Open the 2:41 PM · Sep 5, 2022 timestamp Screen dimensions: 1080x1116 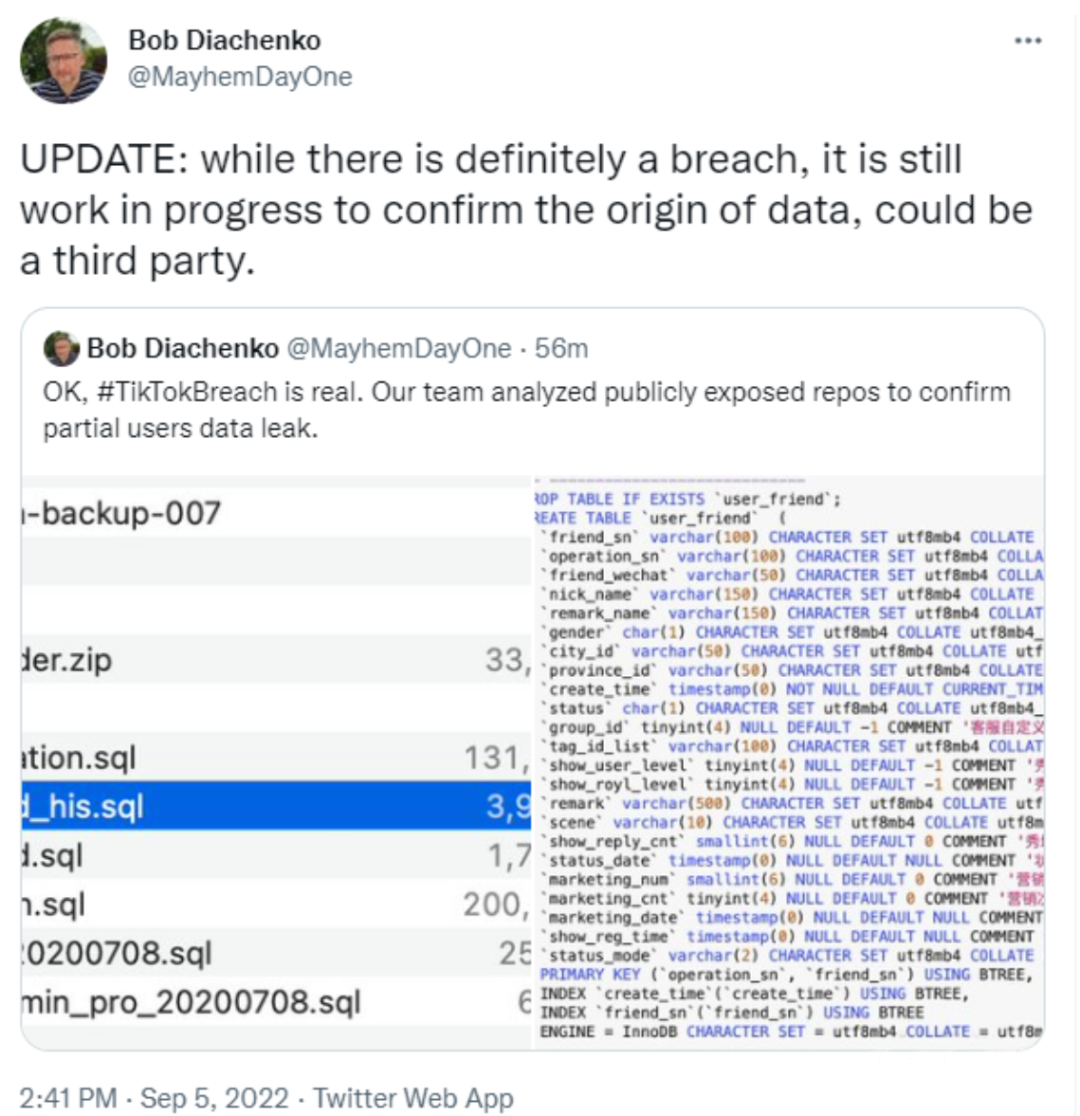pos(154,1097)
